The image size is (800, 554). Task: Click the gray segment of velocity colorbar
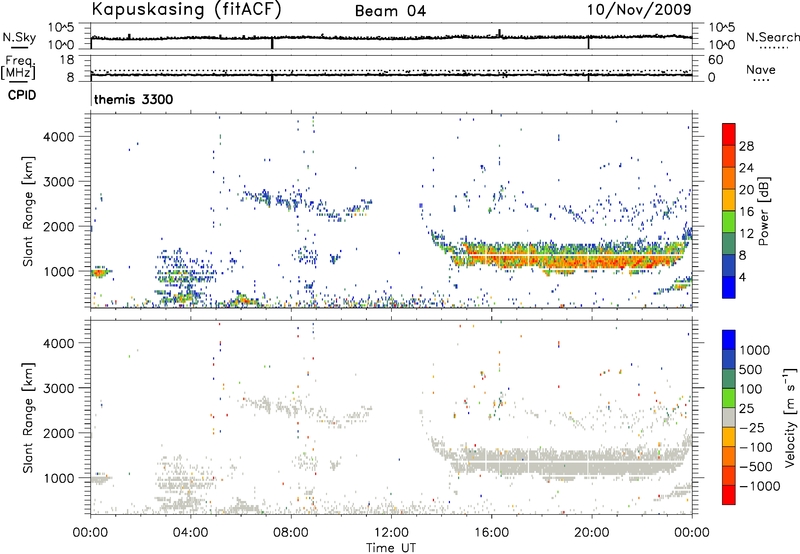tap(729, 417)
